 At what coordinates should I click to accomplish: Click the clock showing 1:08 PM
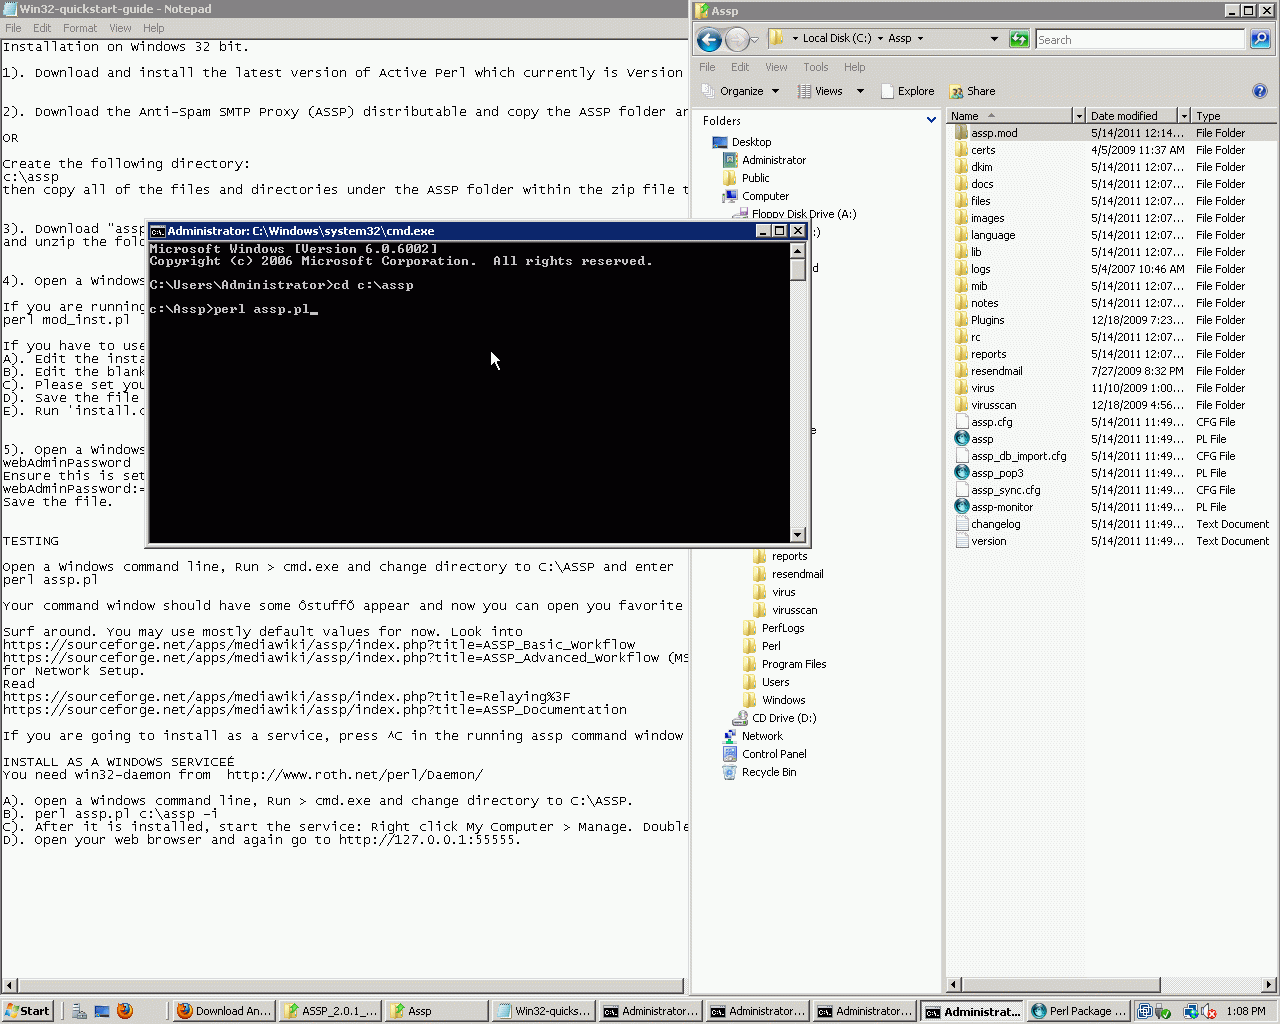tap(1246, 1011)
